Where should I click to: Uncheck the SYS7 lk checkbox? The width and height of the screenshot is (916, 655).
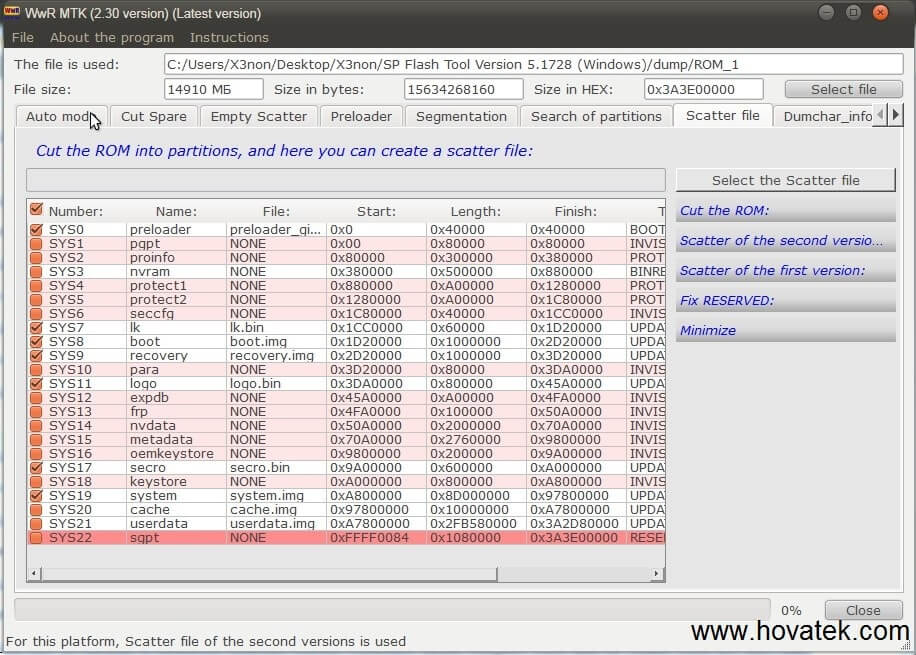coord(36,328)
